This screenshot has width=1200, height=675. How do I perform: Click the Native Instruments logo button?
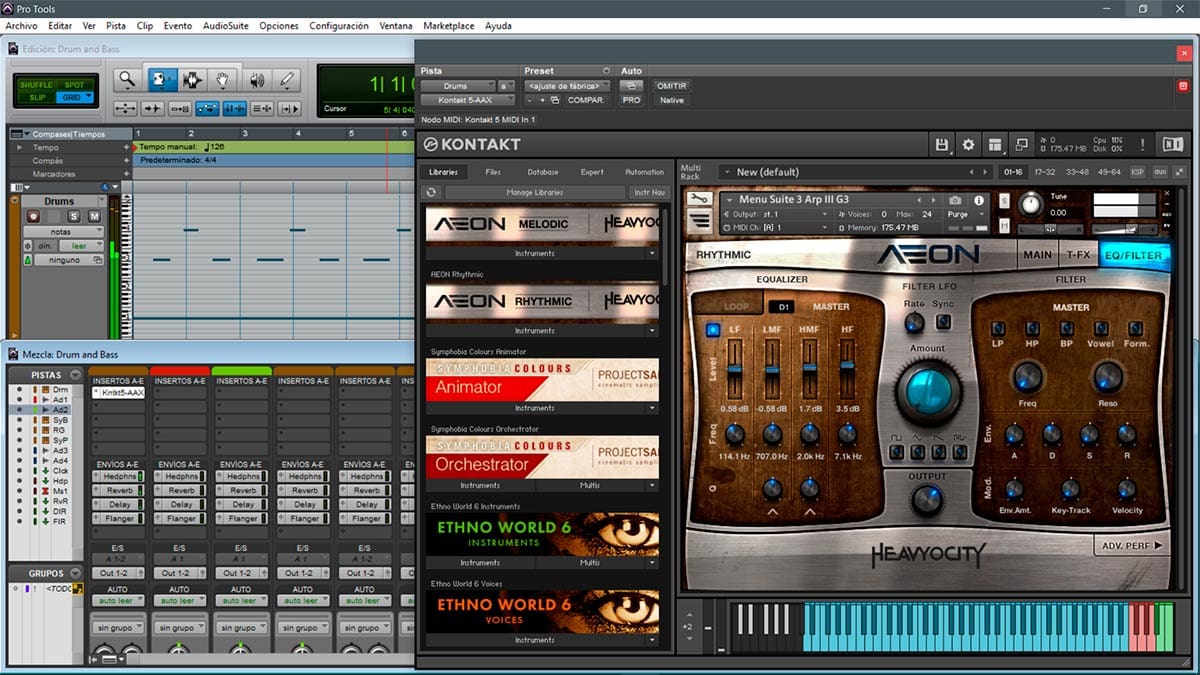tap(1173, 144)
